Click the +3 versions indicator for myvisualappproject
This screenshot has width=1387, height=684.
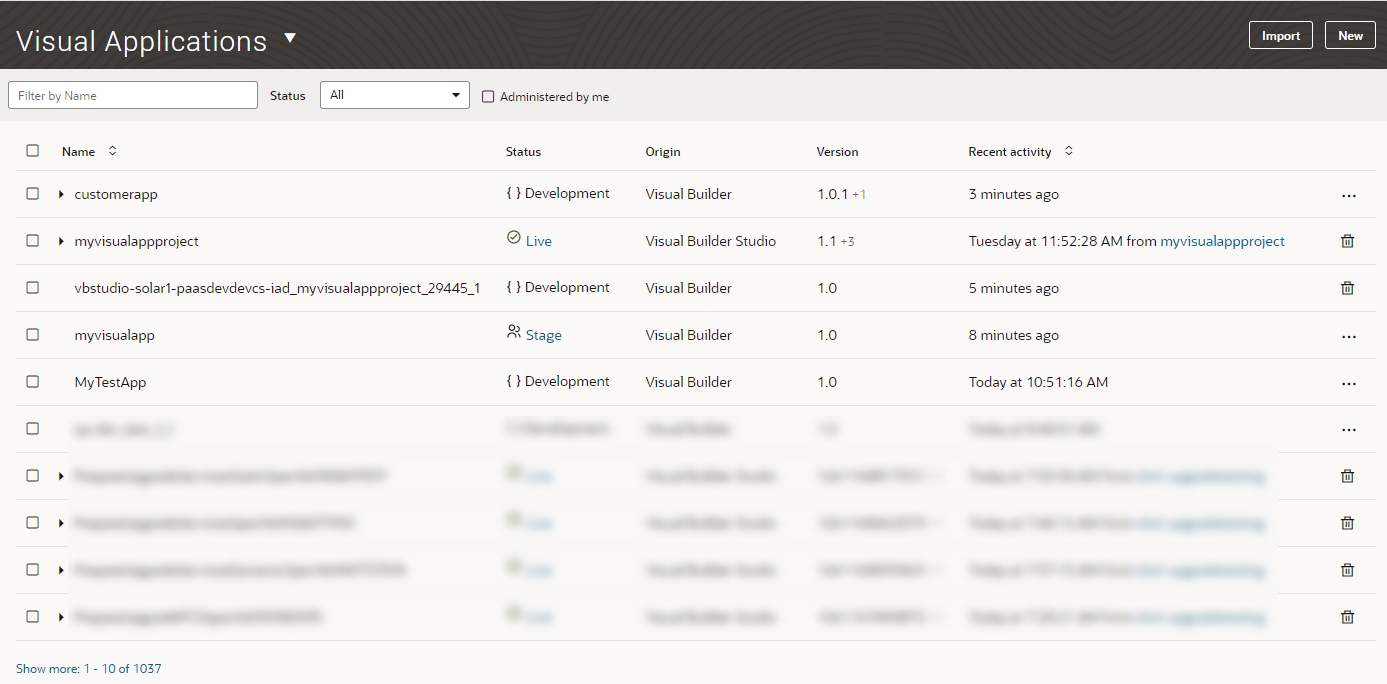847,242
